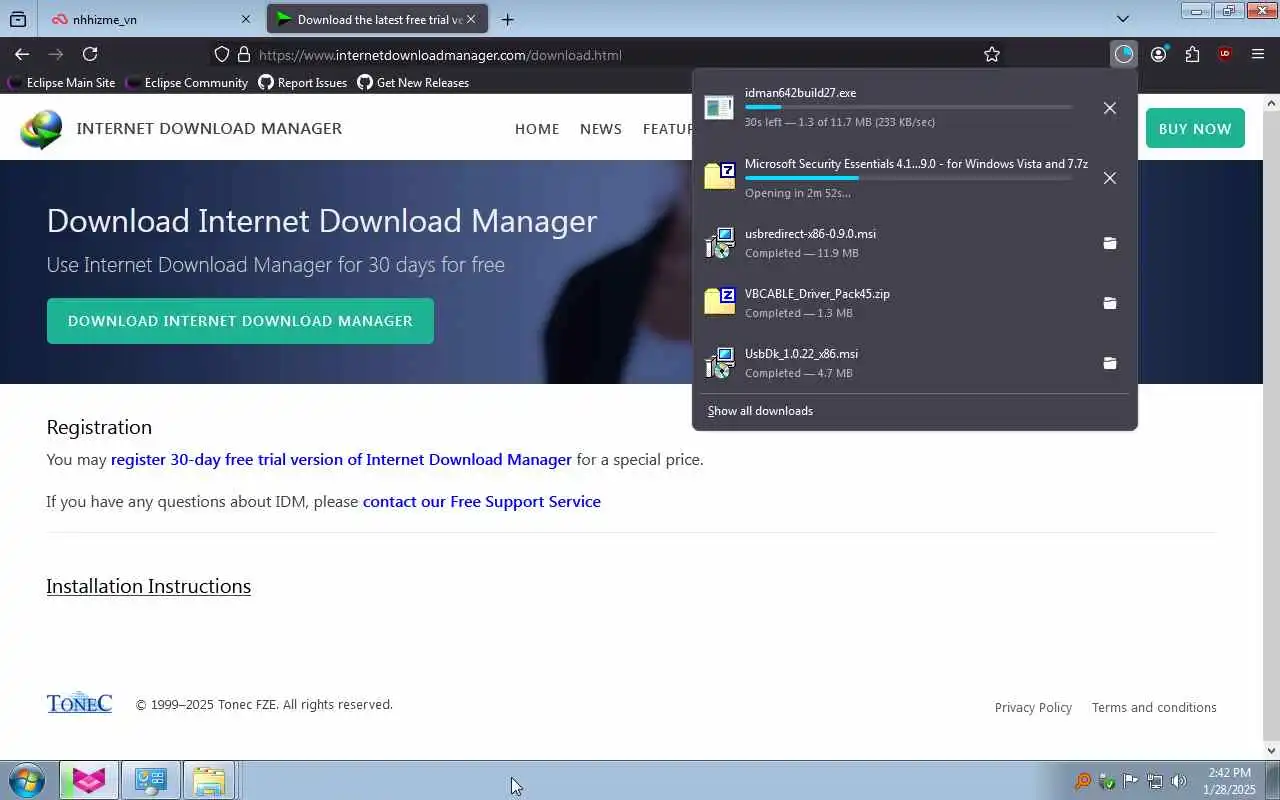Open the volume speaker tray icon
Screen dimensions: 1280x800
click(1179, 781)
